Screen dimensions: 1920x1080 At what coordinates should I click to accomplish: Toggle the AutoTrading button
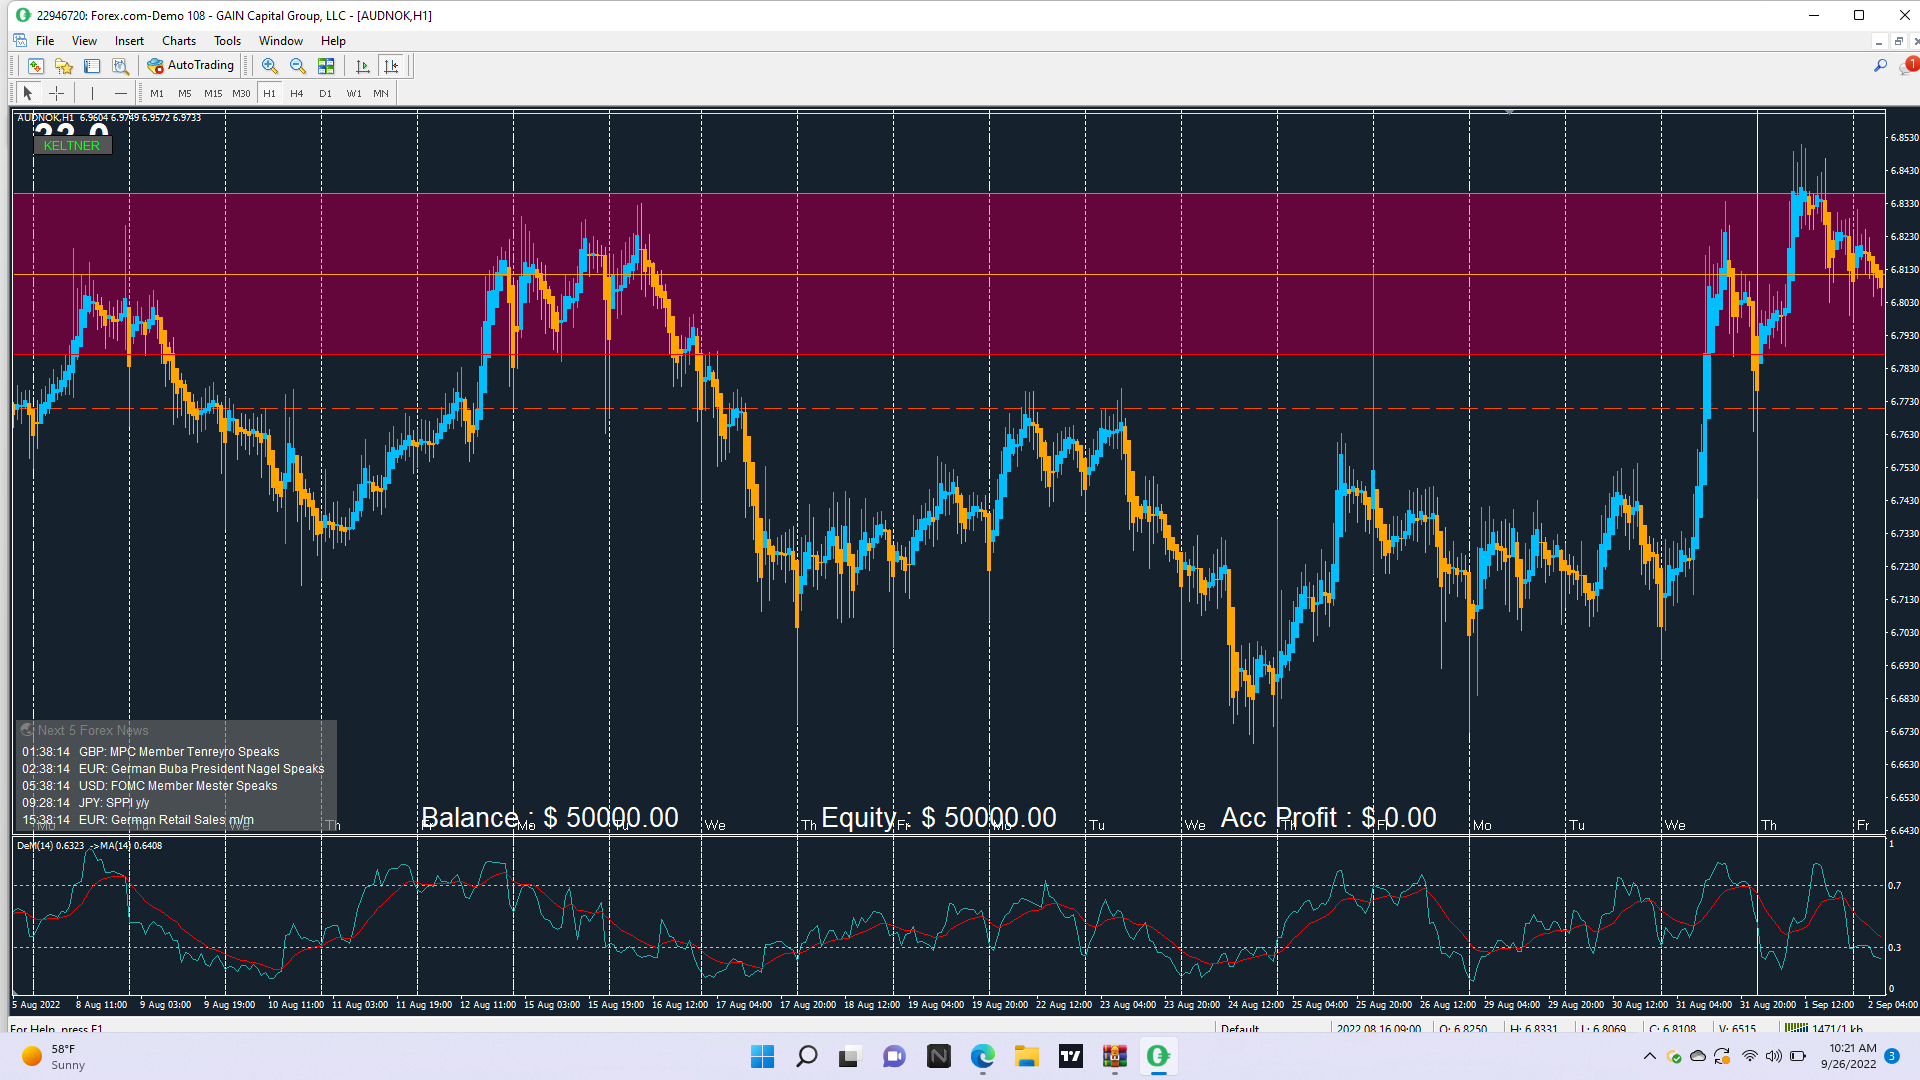[191, 66]
